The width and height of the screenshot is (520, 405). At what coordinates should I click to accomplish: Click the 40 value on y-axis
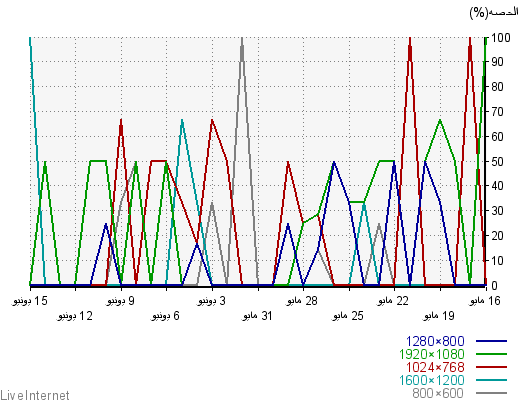[497, 186]
